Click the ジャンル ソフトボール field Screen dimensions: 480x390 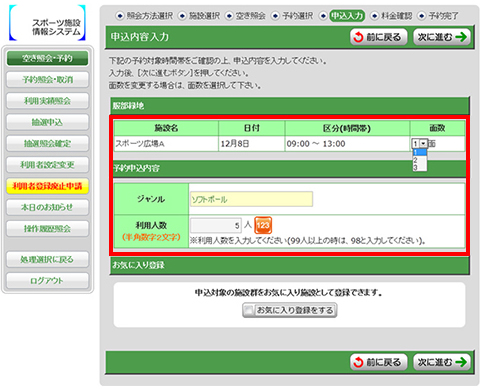pyautogui.click(x=251, y=199)
